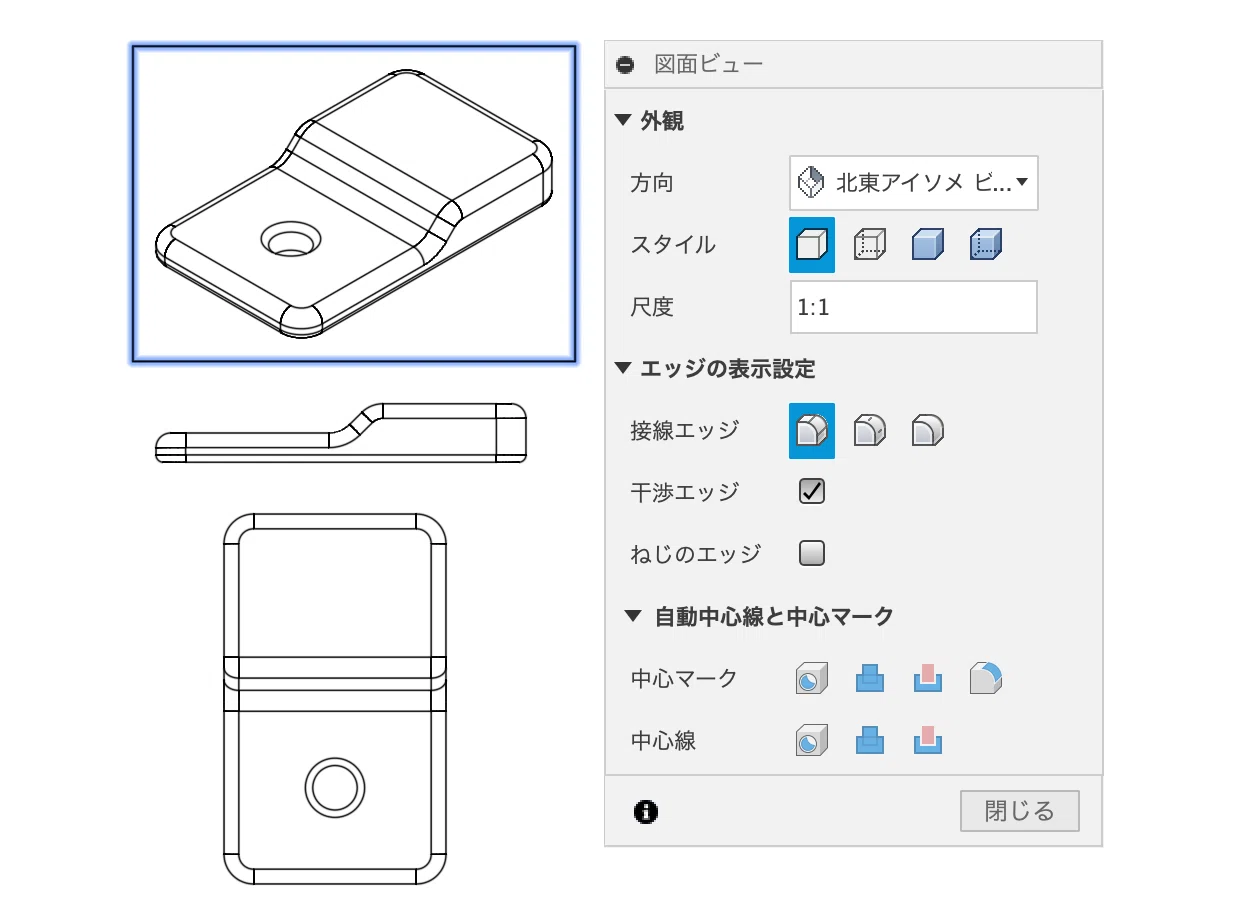The image size is (1240, 920).
Task: Collapse the エッジの表示設定 section
Action: (623, 369)
